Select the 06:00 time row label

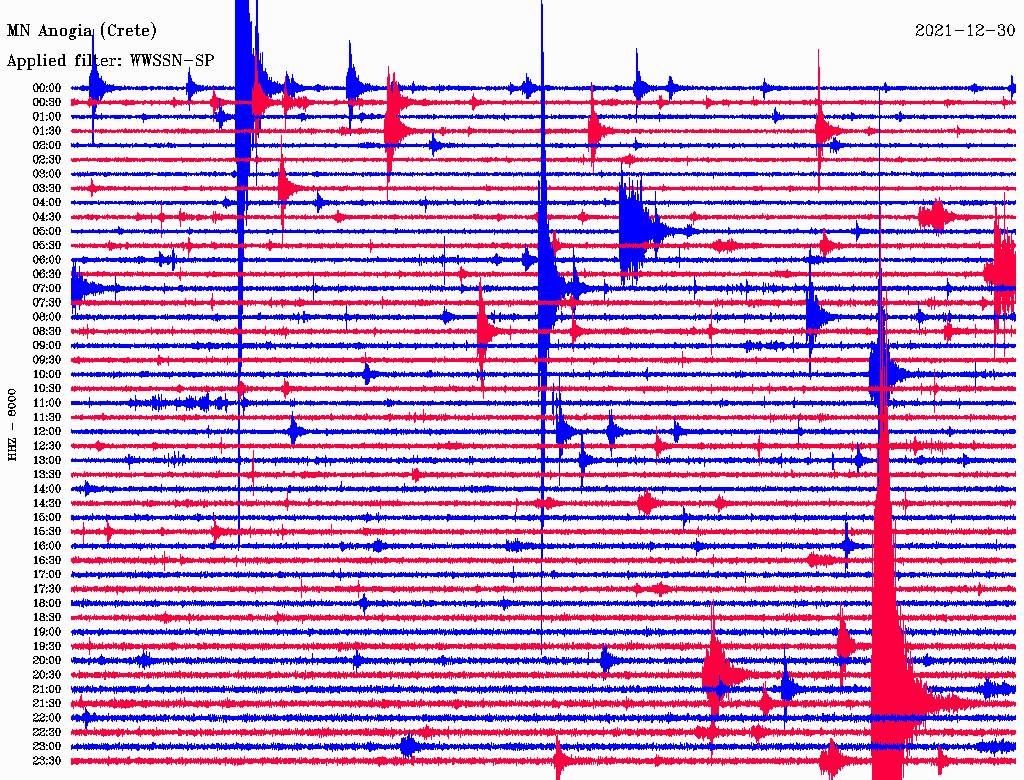pyautogui.click(x=47, y=259)
